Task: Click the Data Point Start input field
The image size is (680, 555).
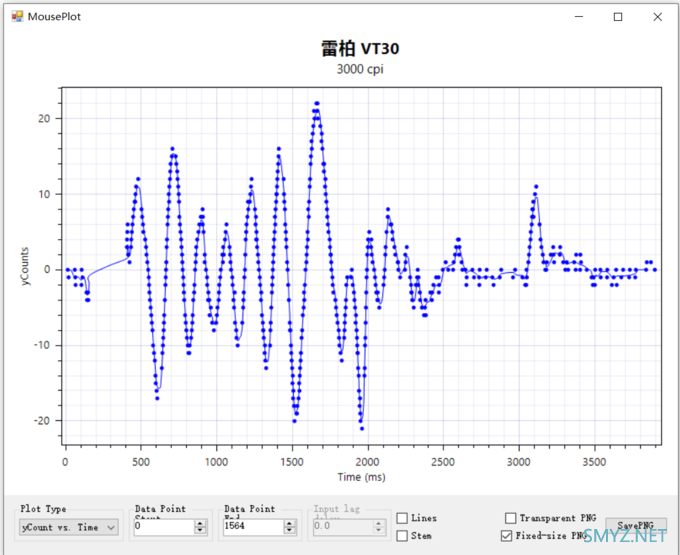Action: point(164,526)
